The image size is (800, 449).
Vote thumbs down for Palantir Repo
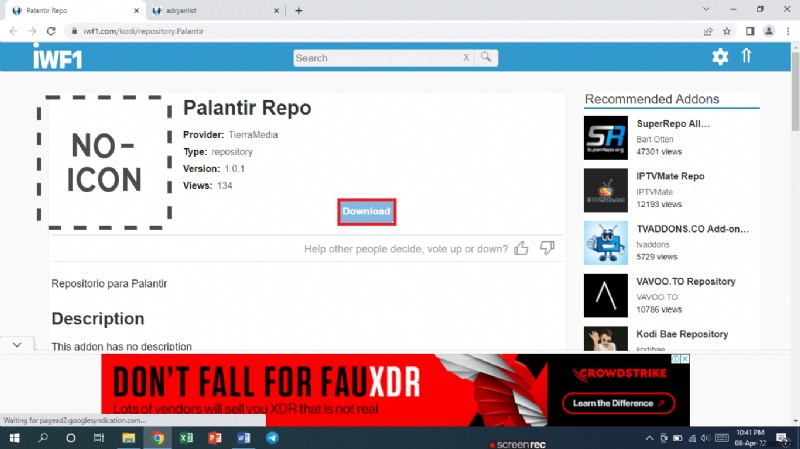[x=547, y=248]
